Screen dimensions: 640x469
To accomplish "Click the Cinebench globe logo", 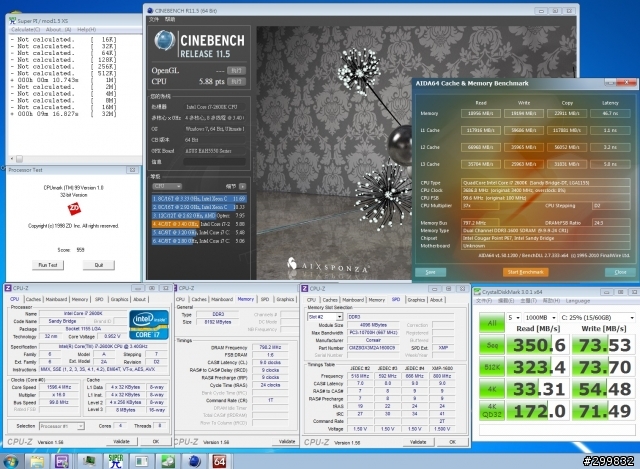I will (164, 41).
